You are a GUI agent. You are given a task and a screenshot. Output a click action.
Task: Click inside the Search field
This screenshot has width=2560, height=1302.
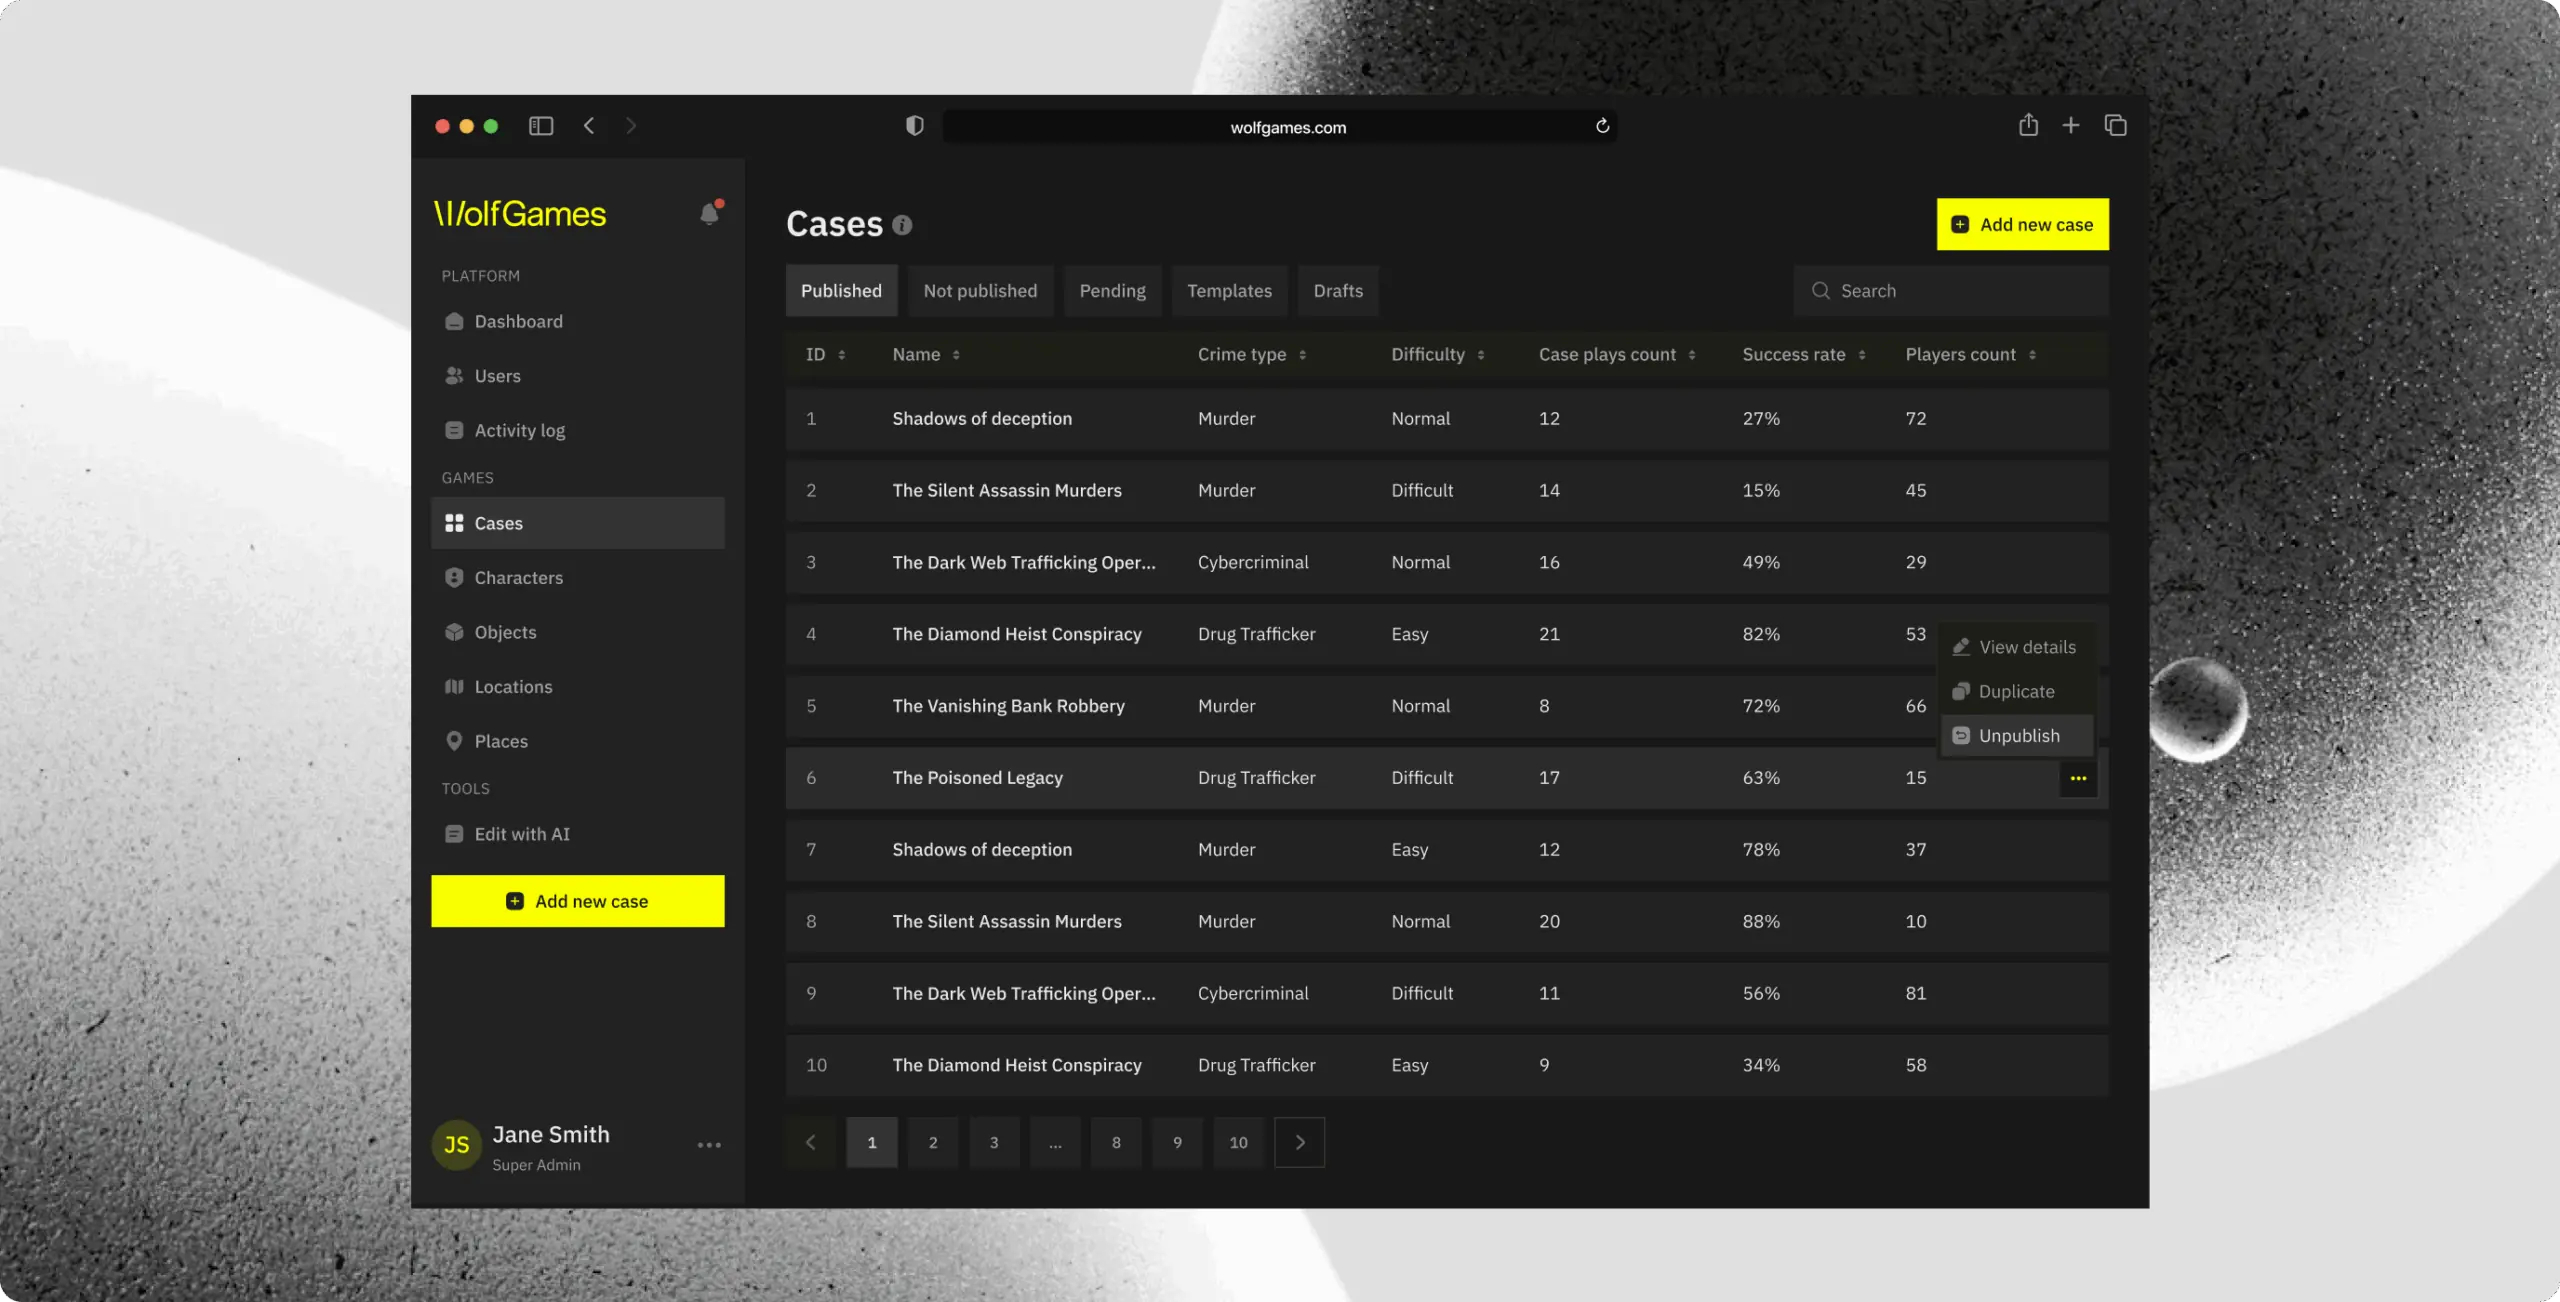pos(1949,290)
